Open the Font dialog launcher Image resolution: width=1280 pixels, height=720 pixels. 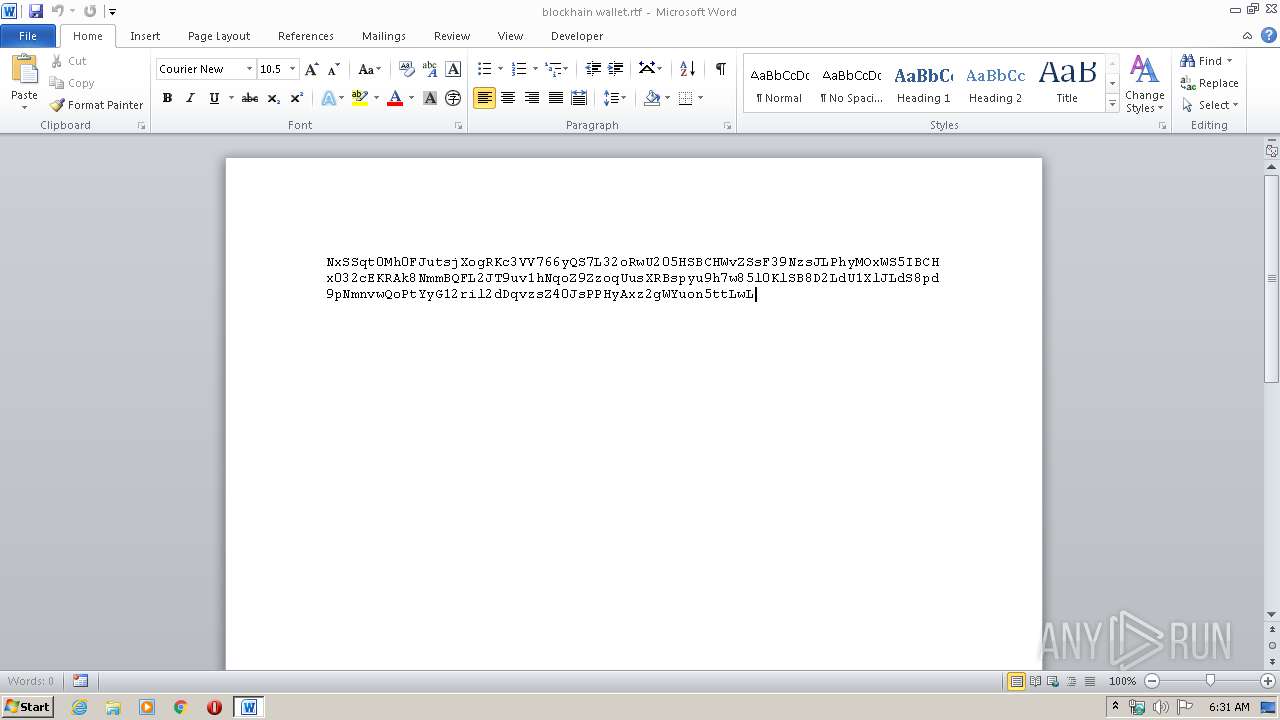(458, 126)
